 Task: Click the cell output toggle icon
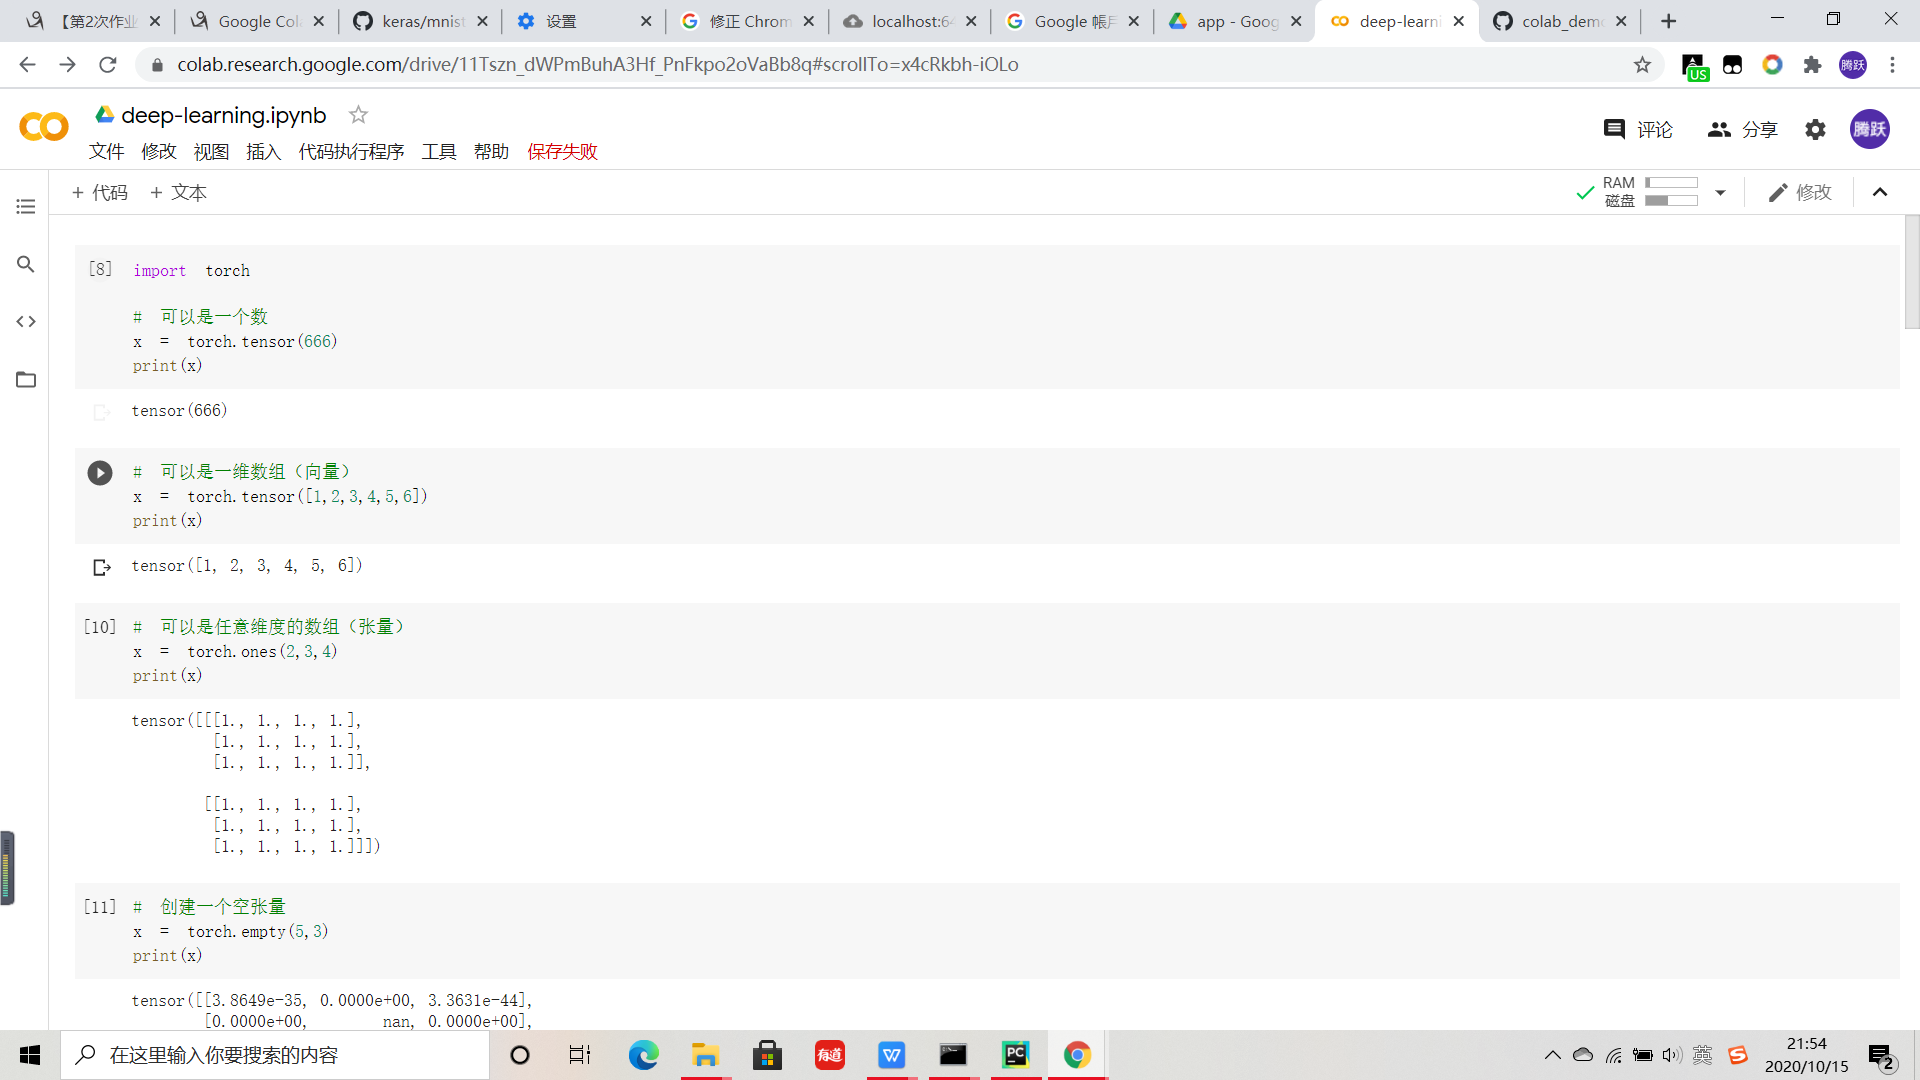[x=101, y=568]
